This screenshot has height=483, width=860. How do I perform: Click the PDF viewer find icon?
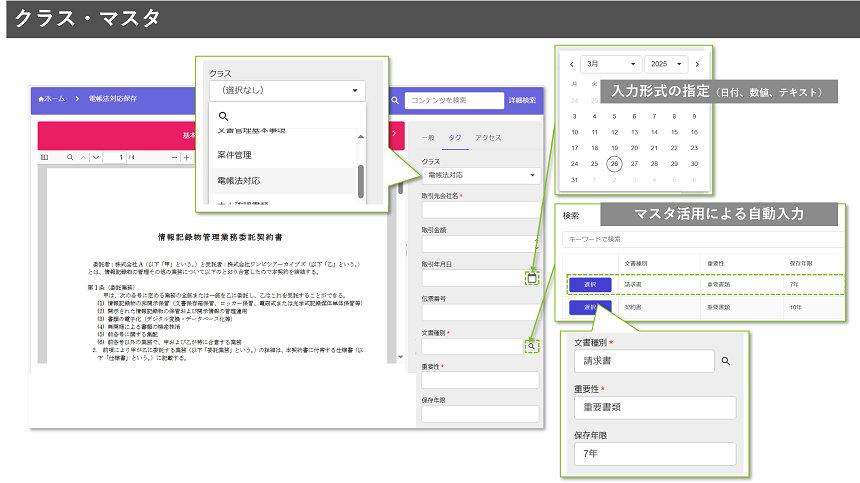70,157
